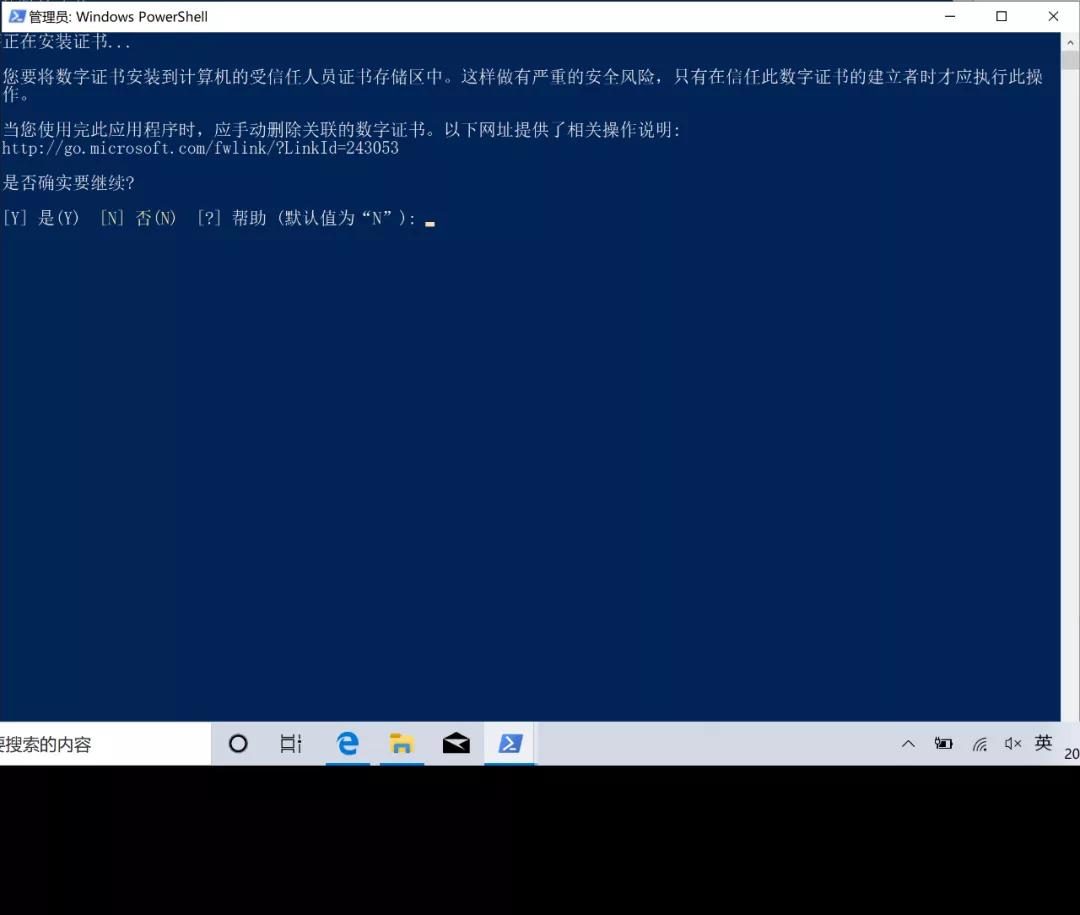1080x915 pixels.
Task: Open Task View from the taskbar
Action: coord(290,743)
